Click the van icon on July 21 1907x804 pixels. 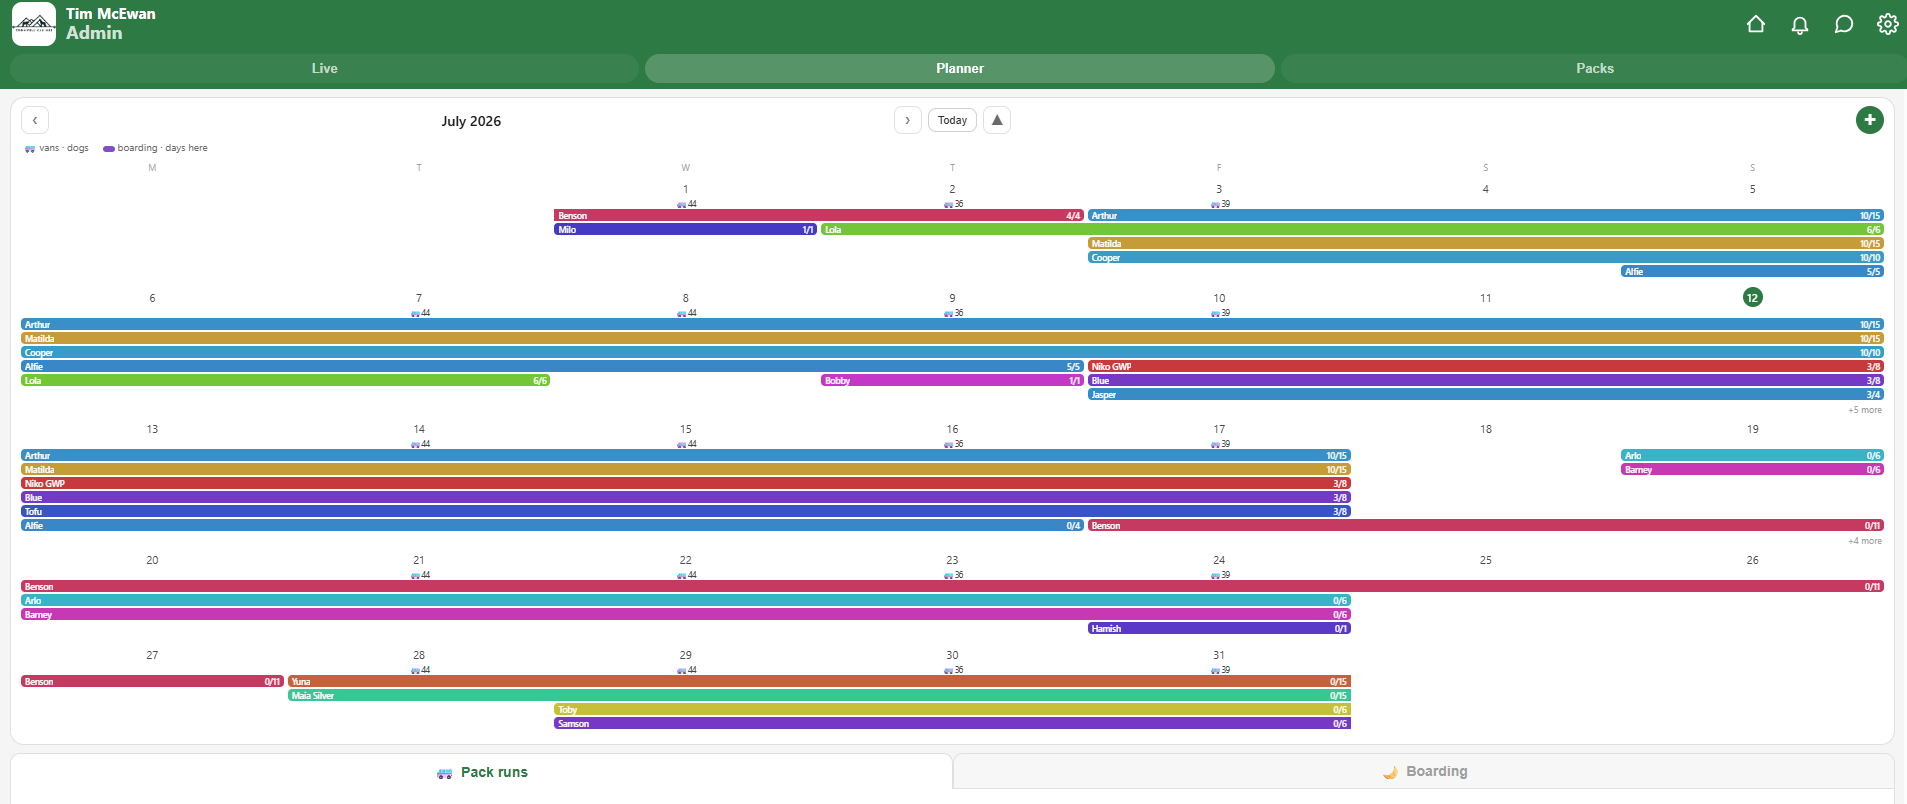[415, 575]
